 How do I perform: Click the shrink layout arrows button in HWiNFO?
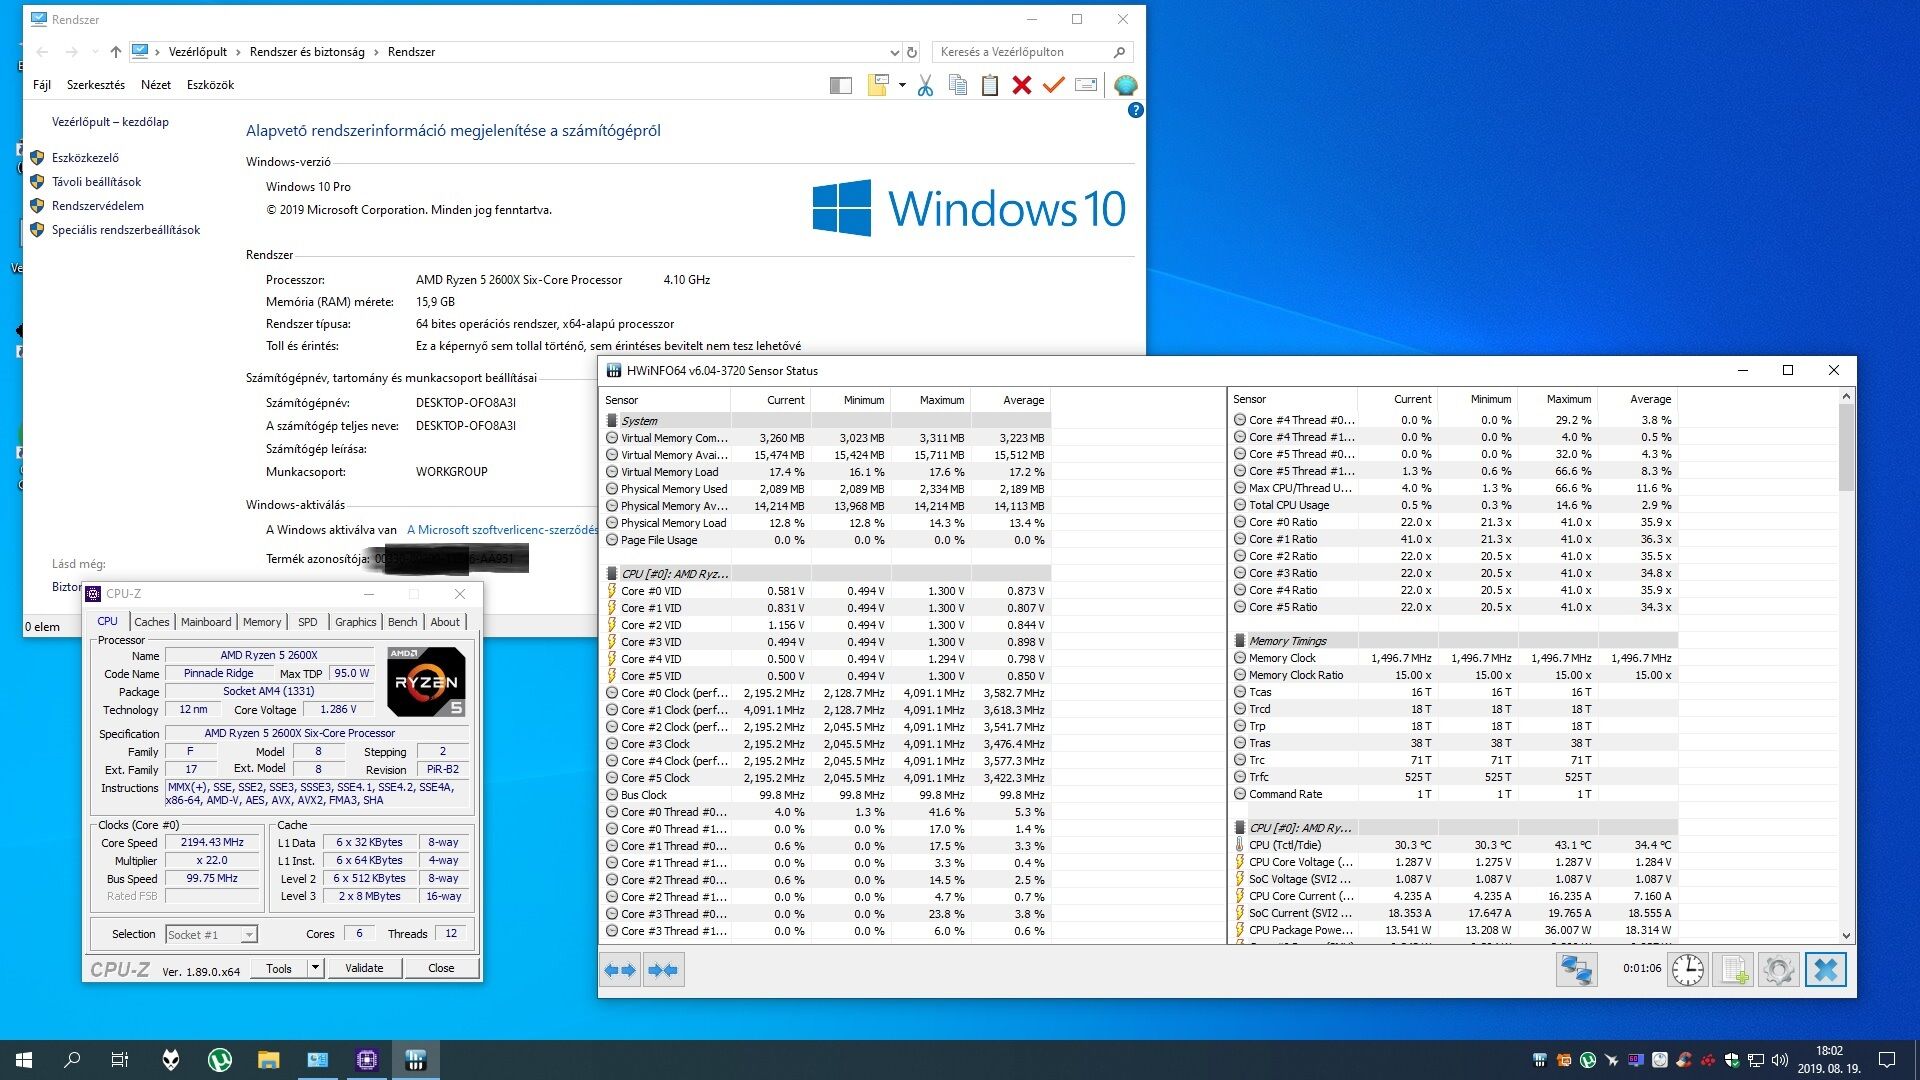coord(663,970)
